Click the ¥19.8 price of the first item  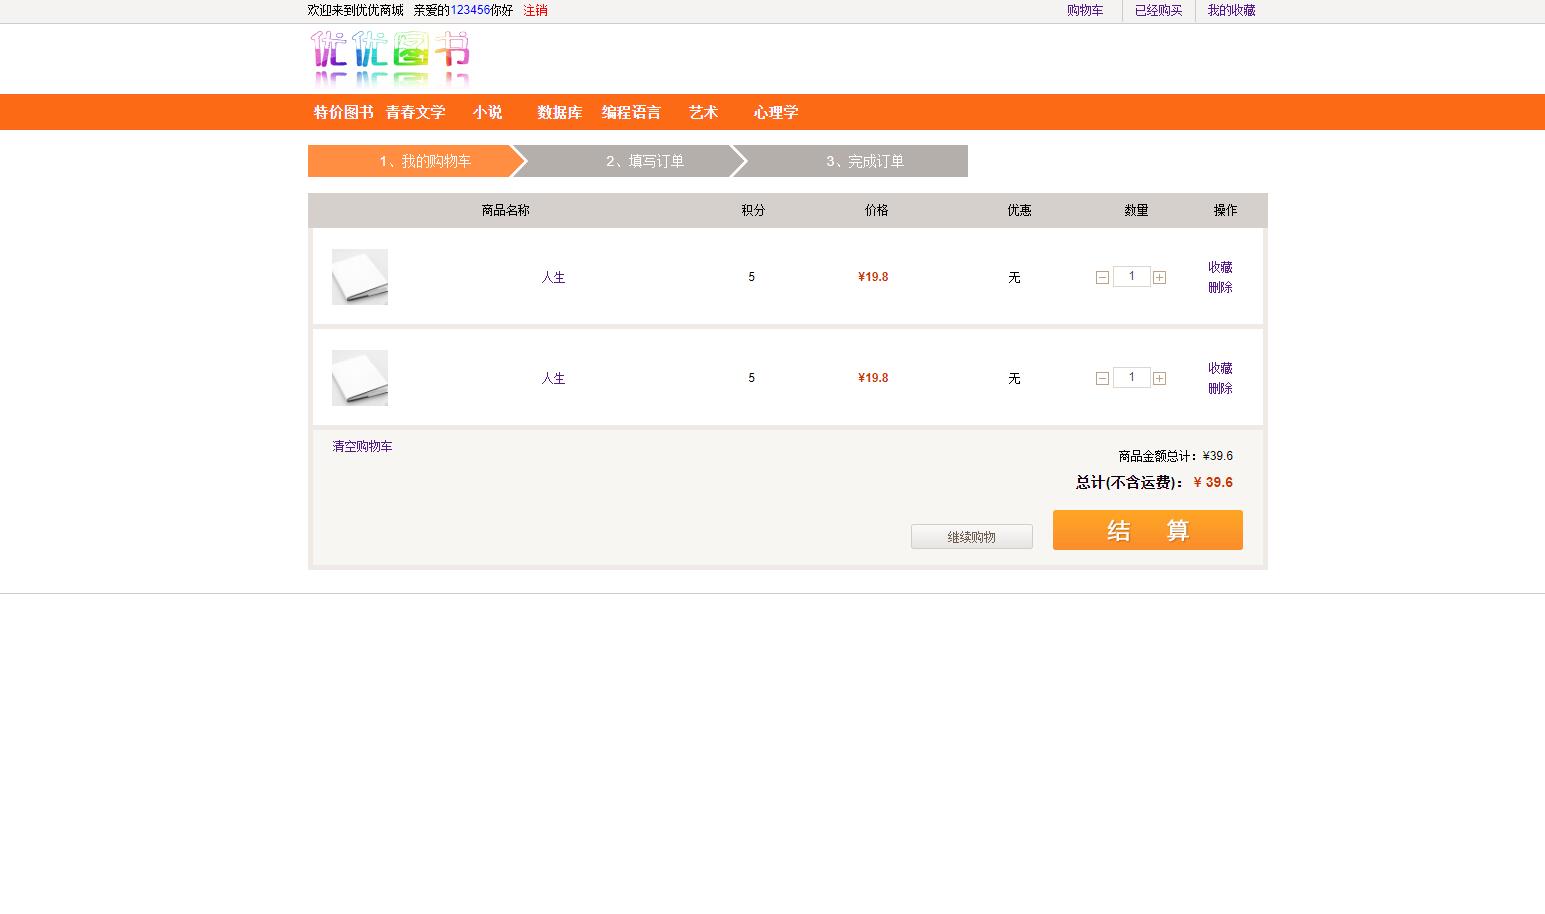[873, 277]
